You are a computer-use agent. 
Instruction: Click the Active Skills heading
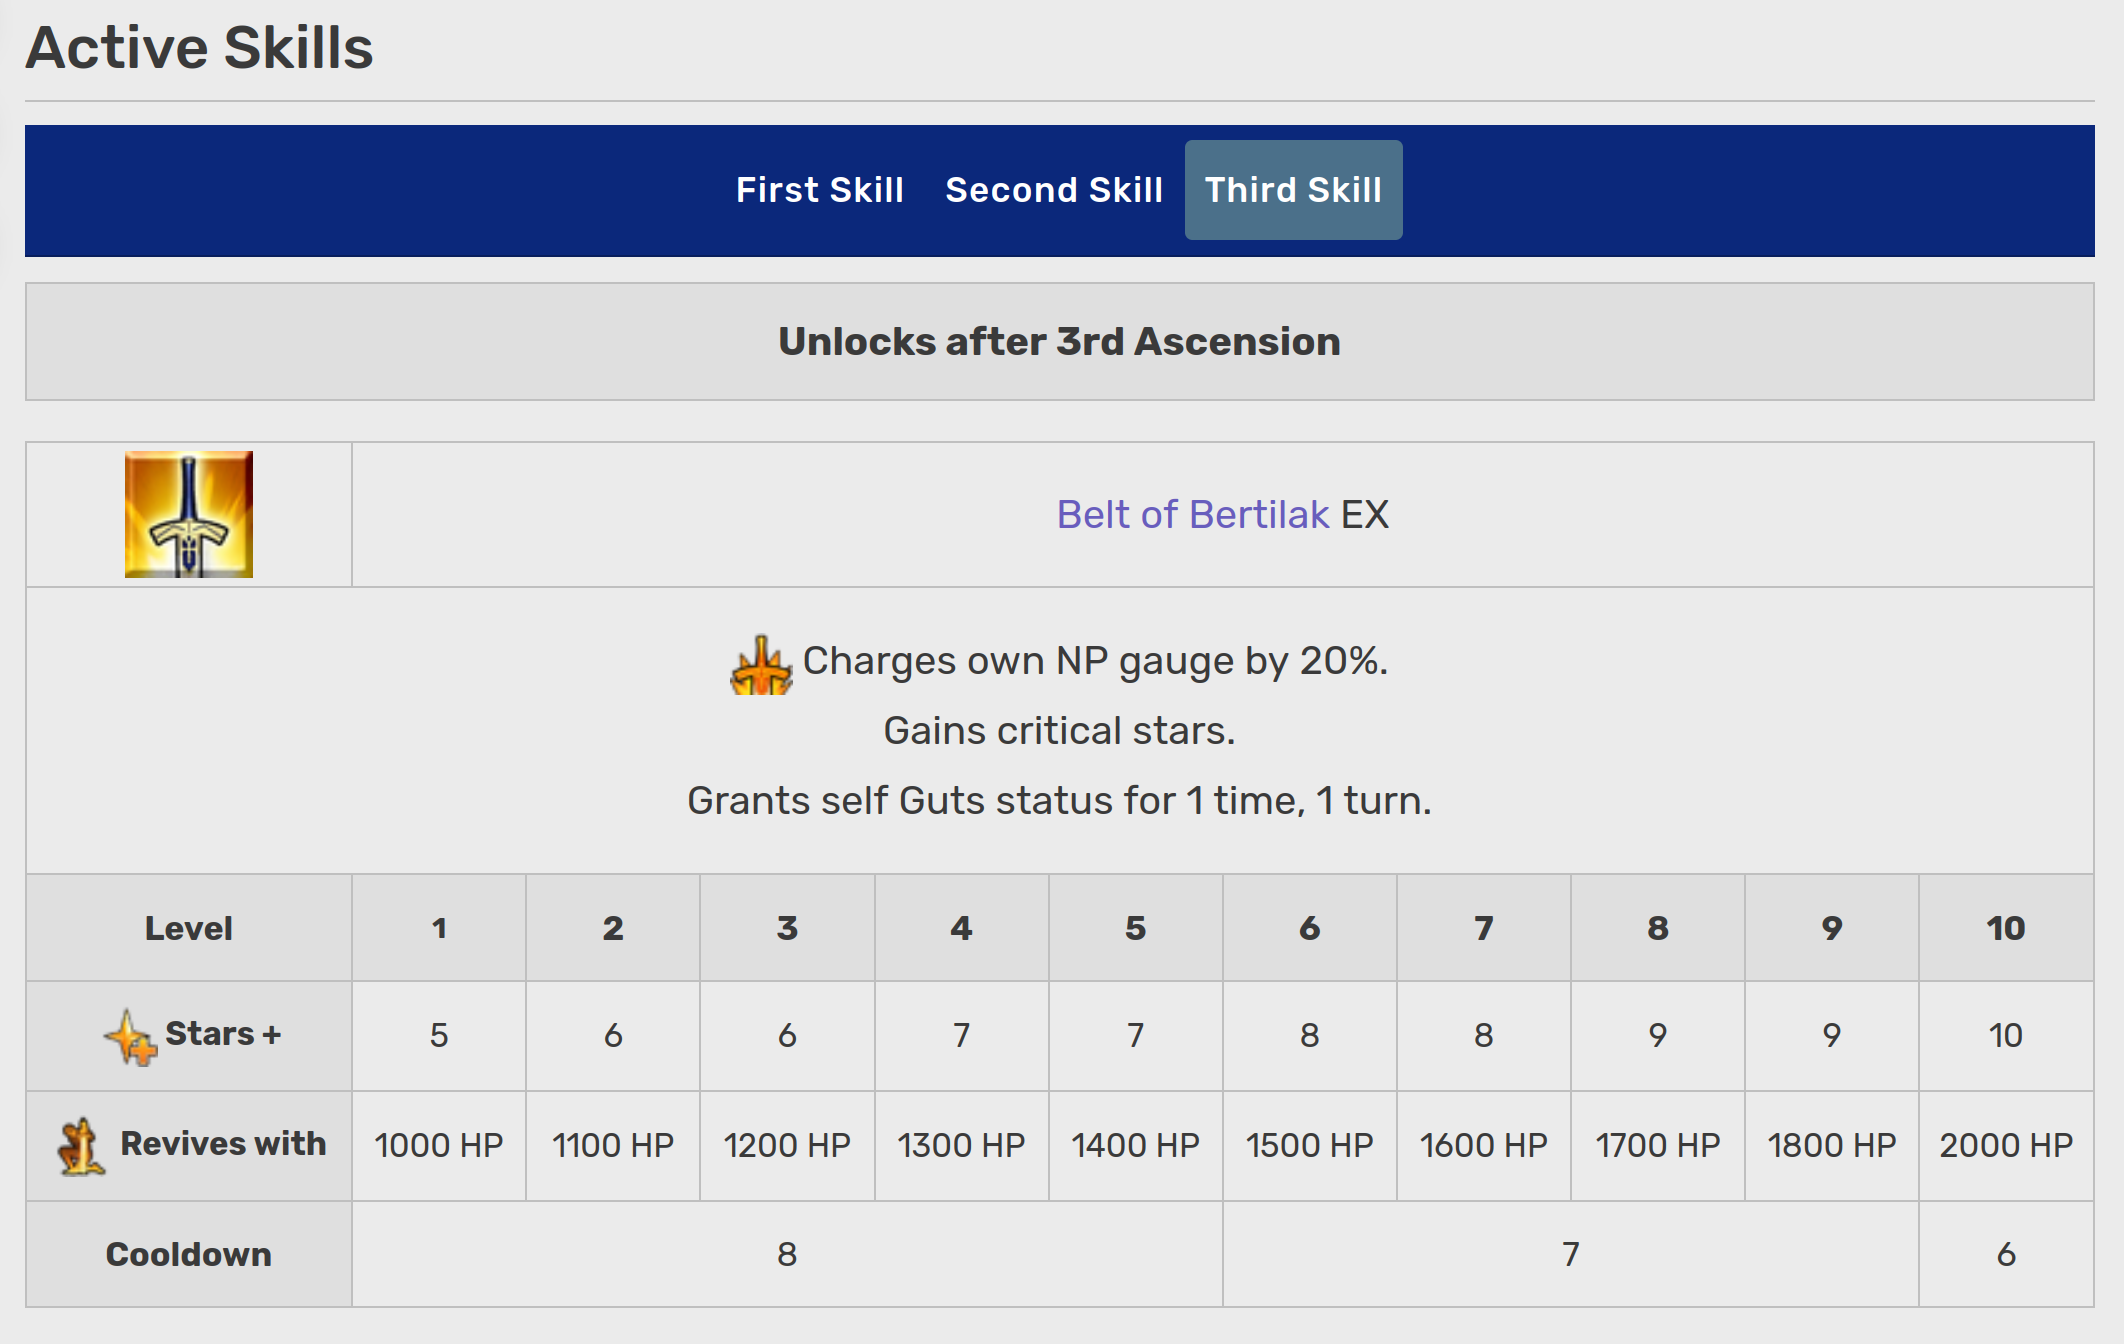[200, 47]
